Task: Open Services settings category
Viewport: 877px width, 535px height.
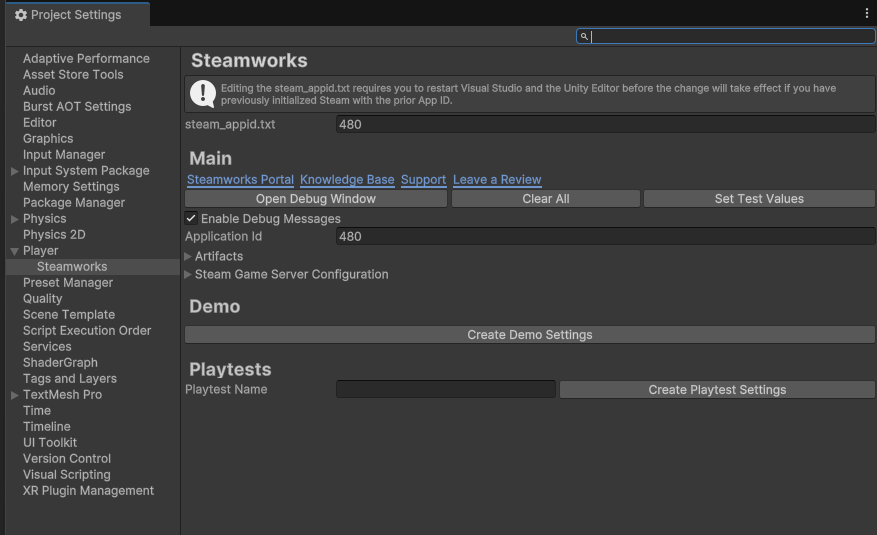Action: pyautogui.click(x=47, y=347)
